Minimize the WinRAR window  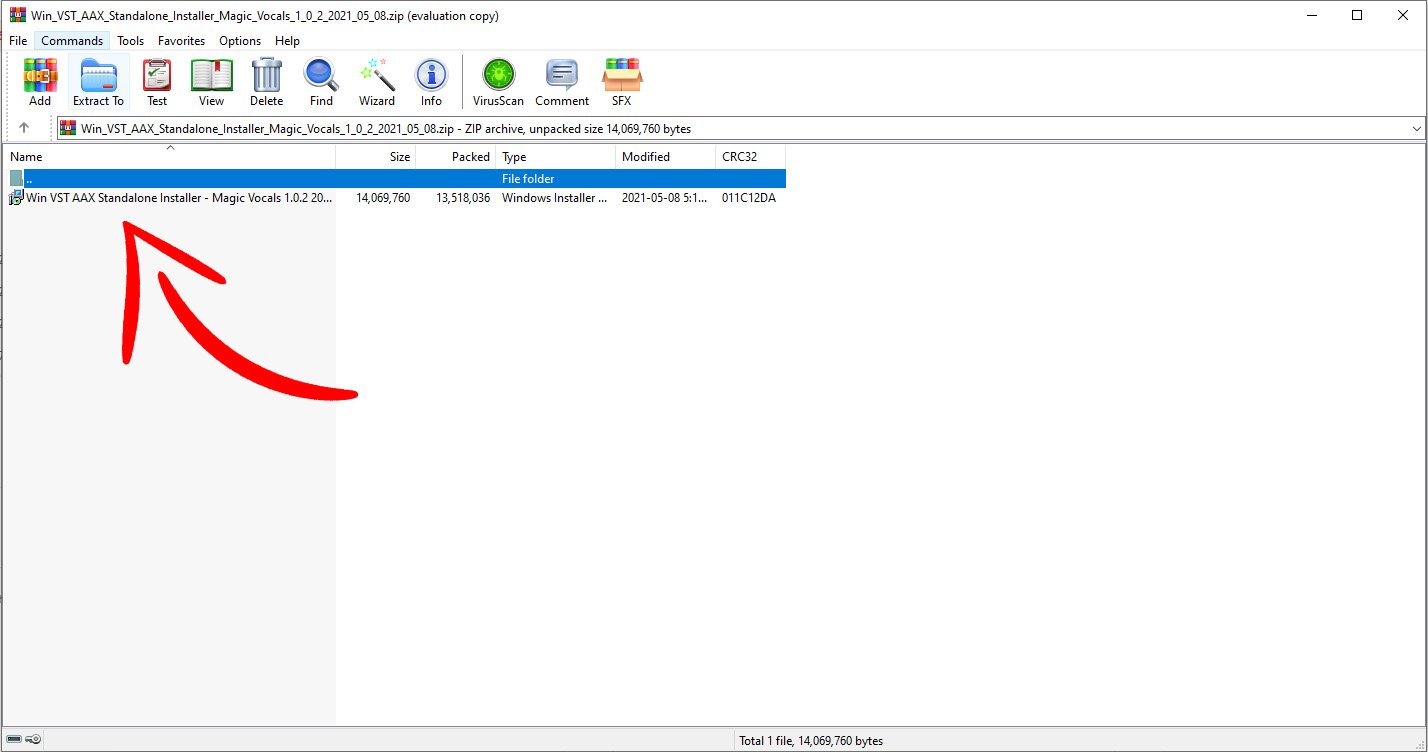(1310, 15)
